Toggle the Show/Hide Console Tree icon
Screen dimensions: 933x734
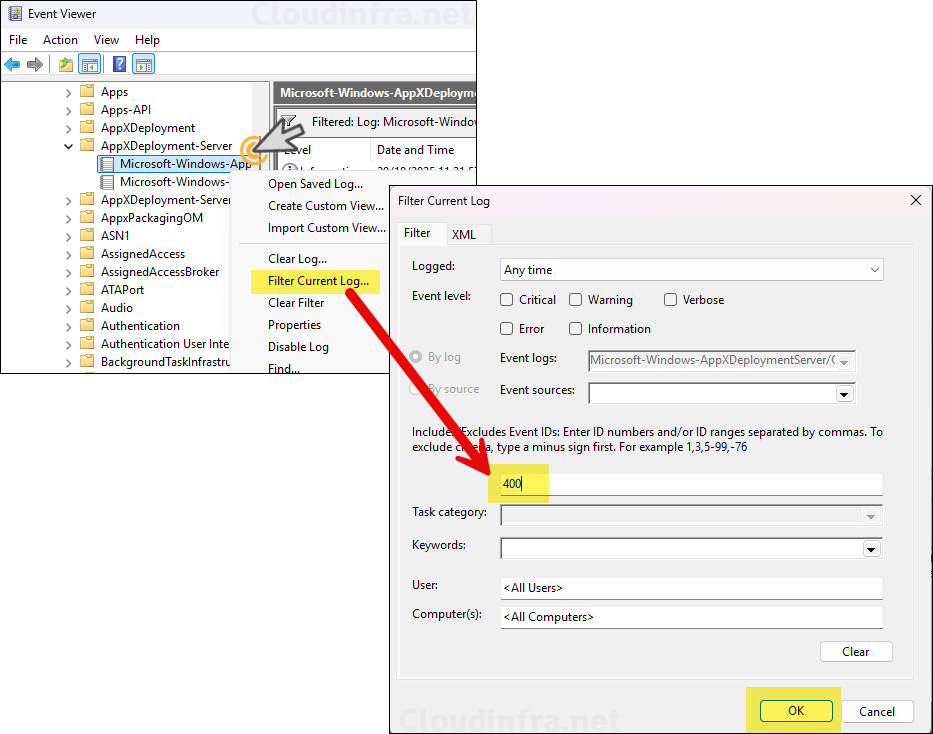88,63
